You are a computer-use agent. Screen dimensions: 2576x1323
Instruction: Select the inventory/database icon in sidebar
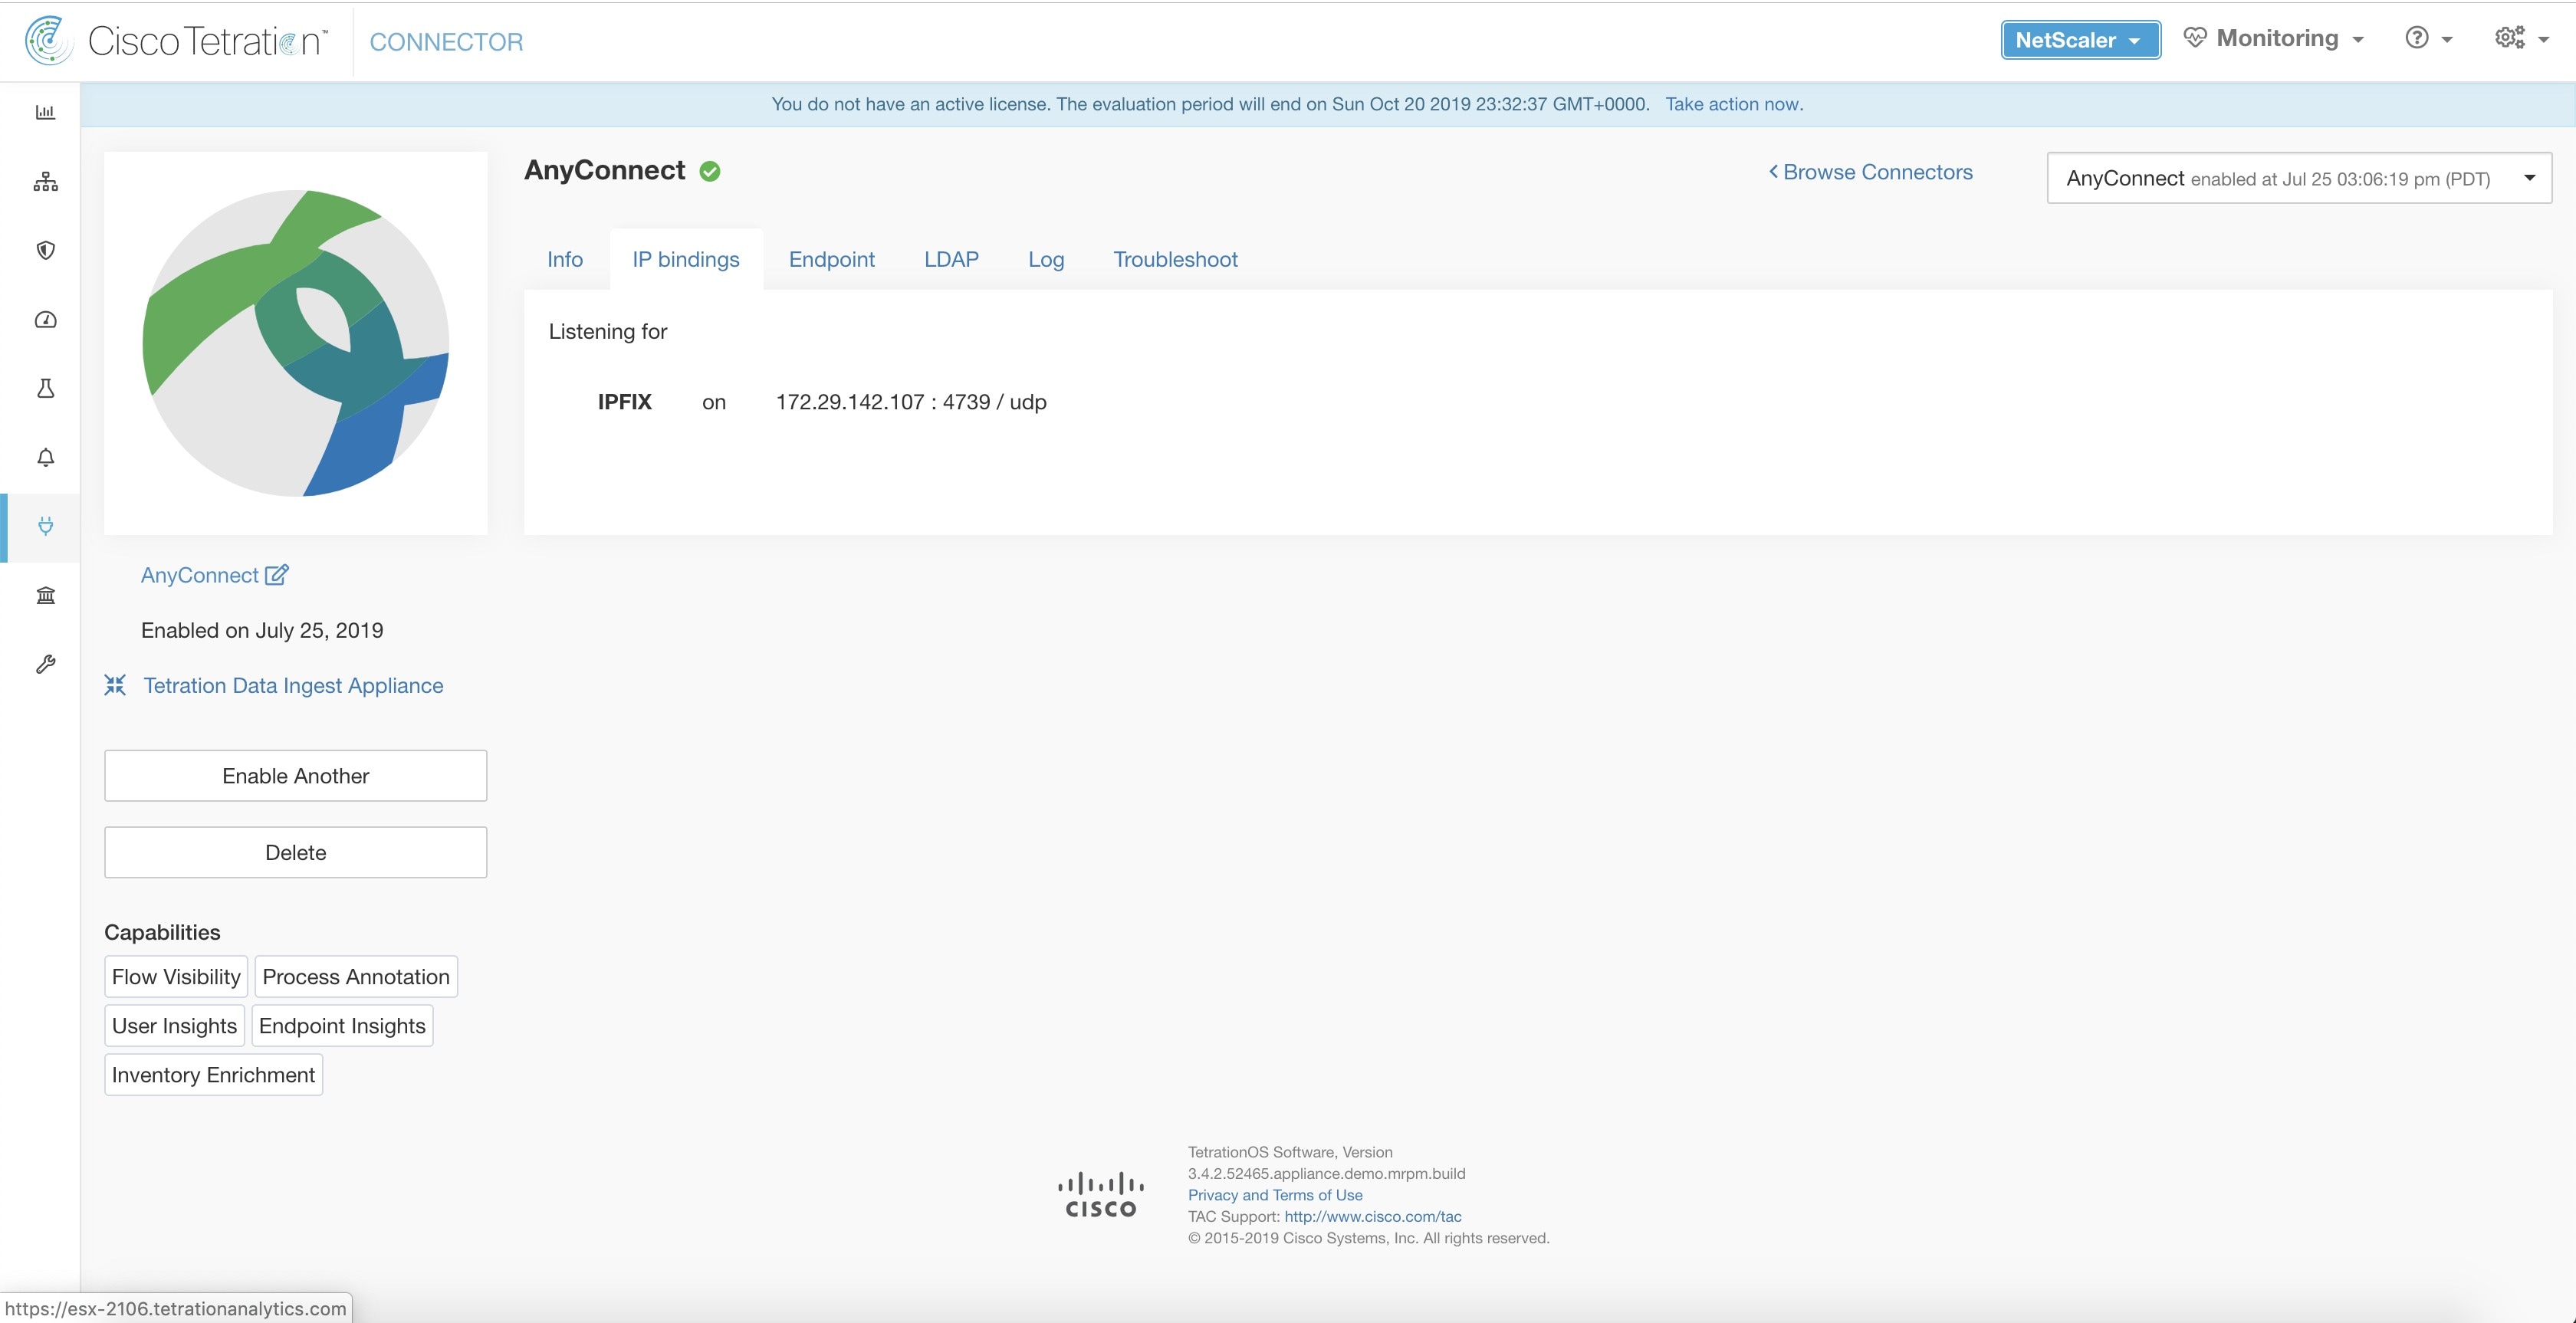pyautogui.click(x=45, y=594)
